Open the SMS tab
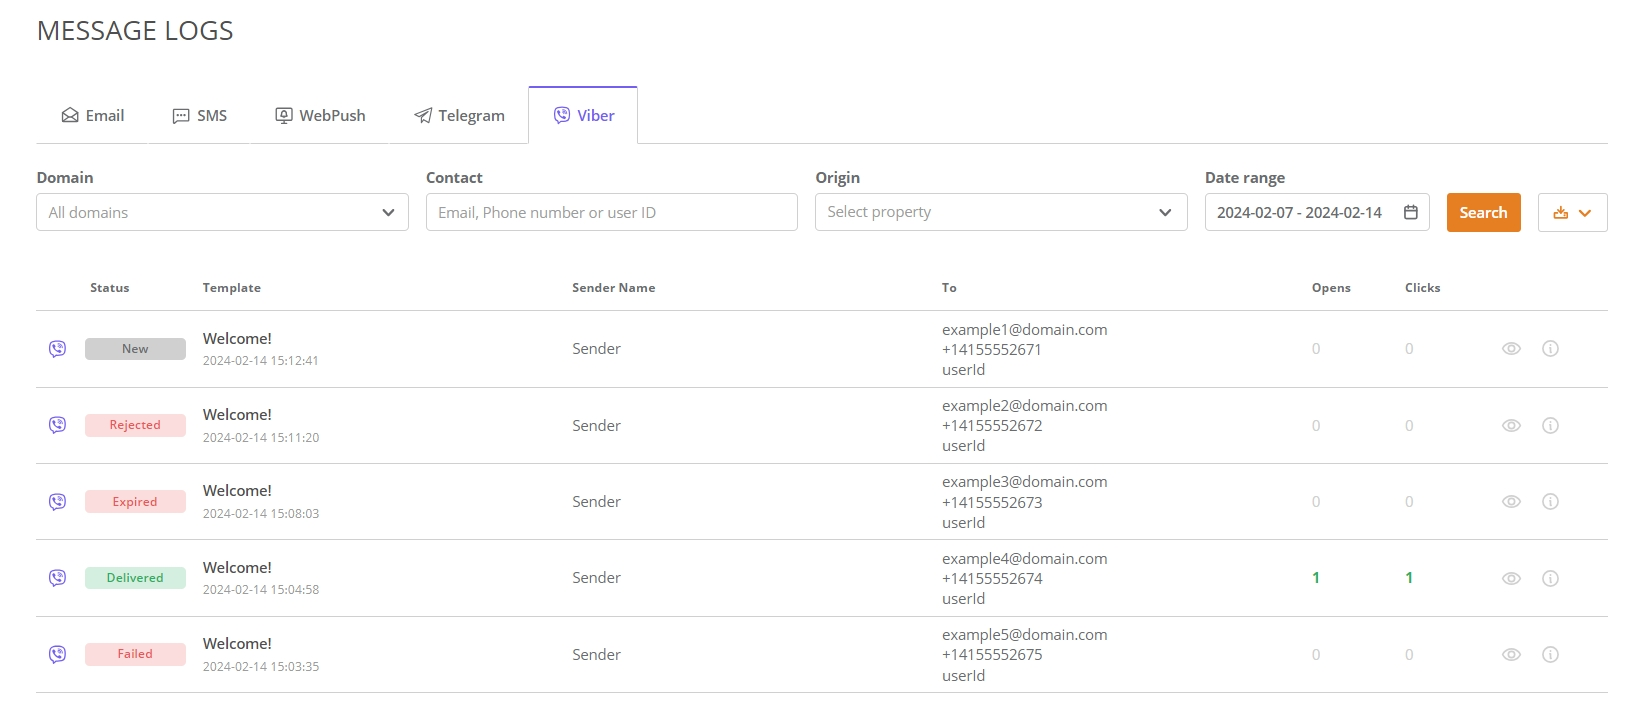This screenshot has width=1642, height=702. click(x=200, y=116)
